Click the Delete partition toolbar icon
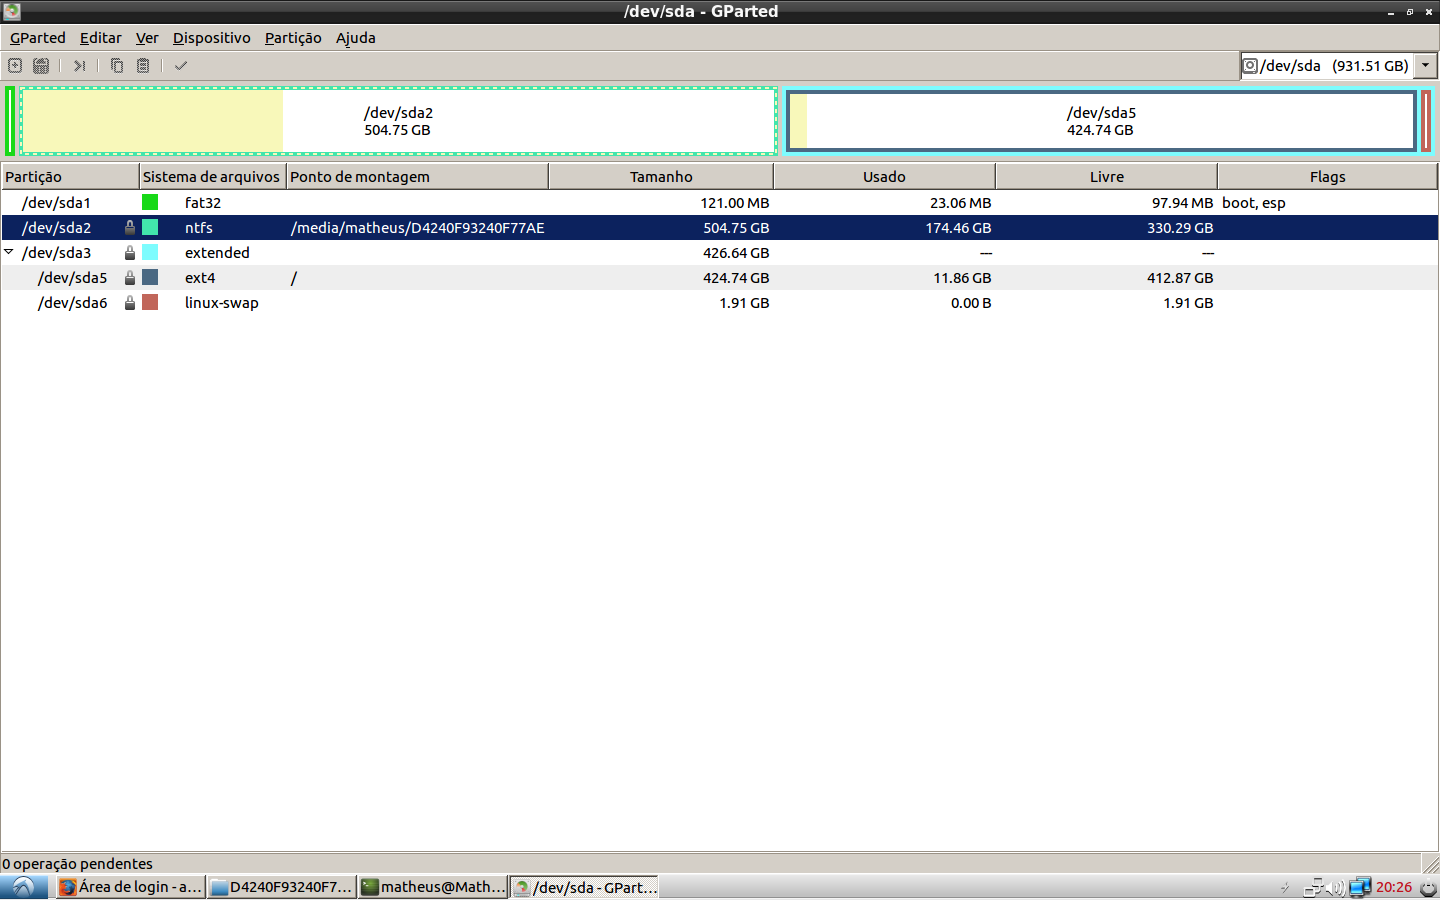Viewport: 1440px width, 900px height. point(41,66)
